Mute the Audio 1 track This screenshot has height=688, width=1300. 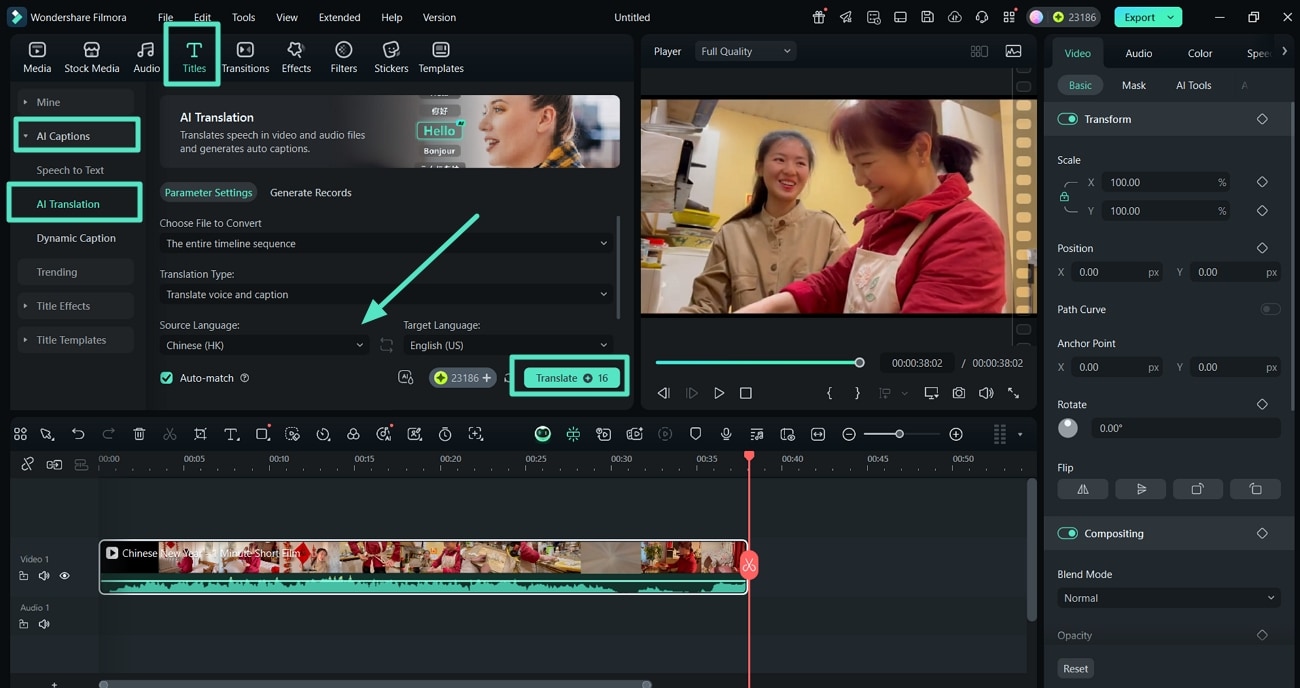[44, 624]
